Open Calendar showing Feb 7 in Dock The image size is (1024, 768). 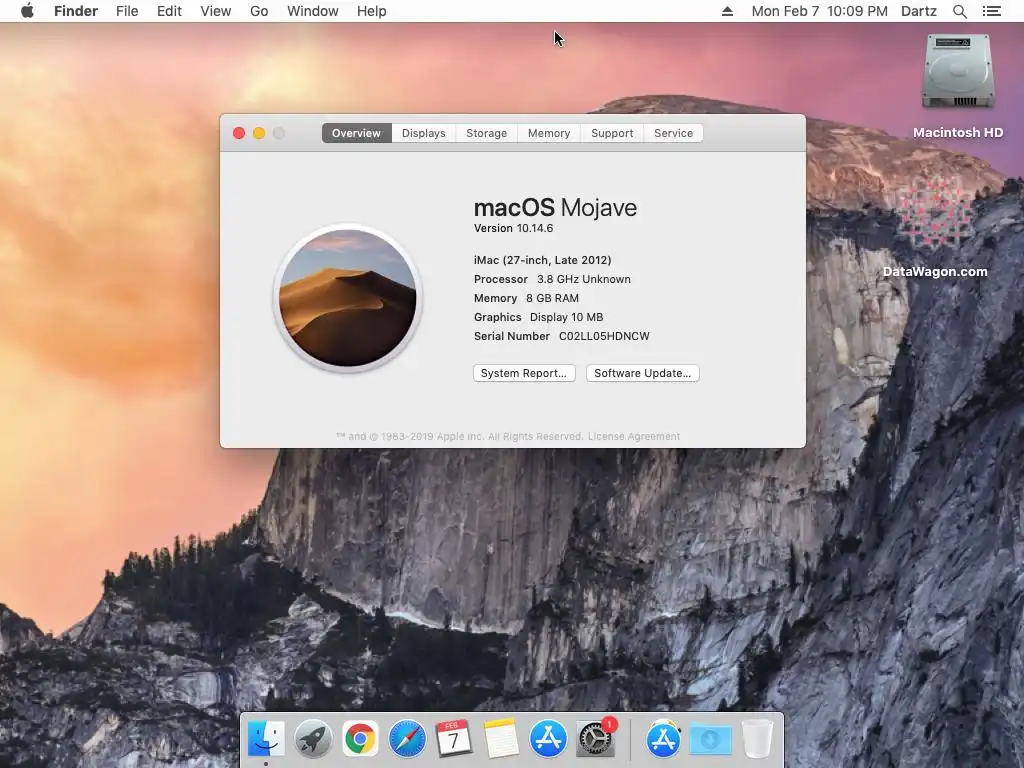(454, 739)
